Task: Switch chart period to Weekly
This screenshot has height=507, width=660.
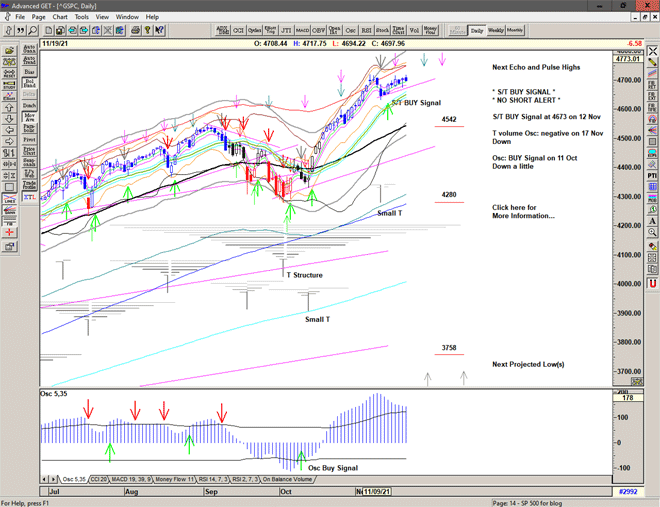Action: (496, 30)
